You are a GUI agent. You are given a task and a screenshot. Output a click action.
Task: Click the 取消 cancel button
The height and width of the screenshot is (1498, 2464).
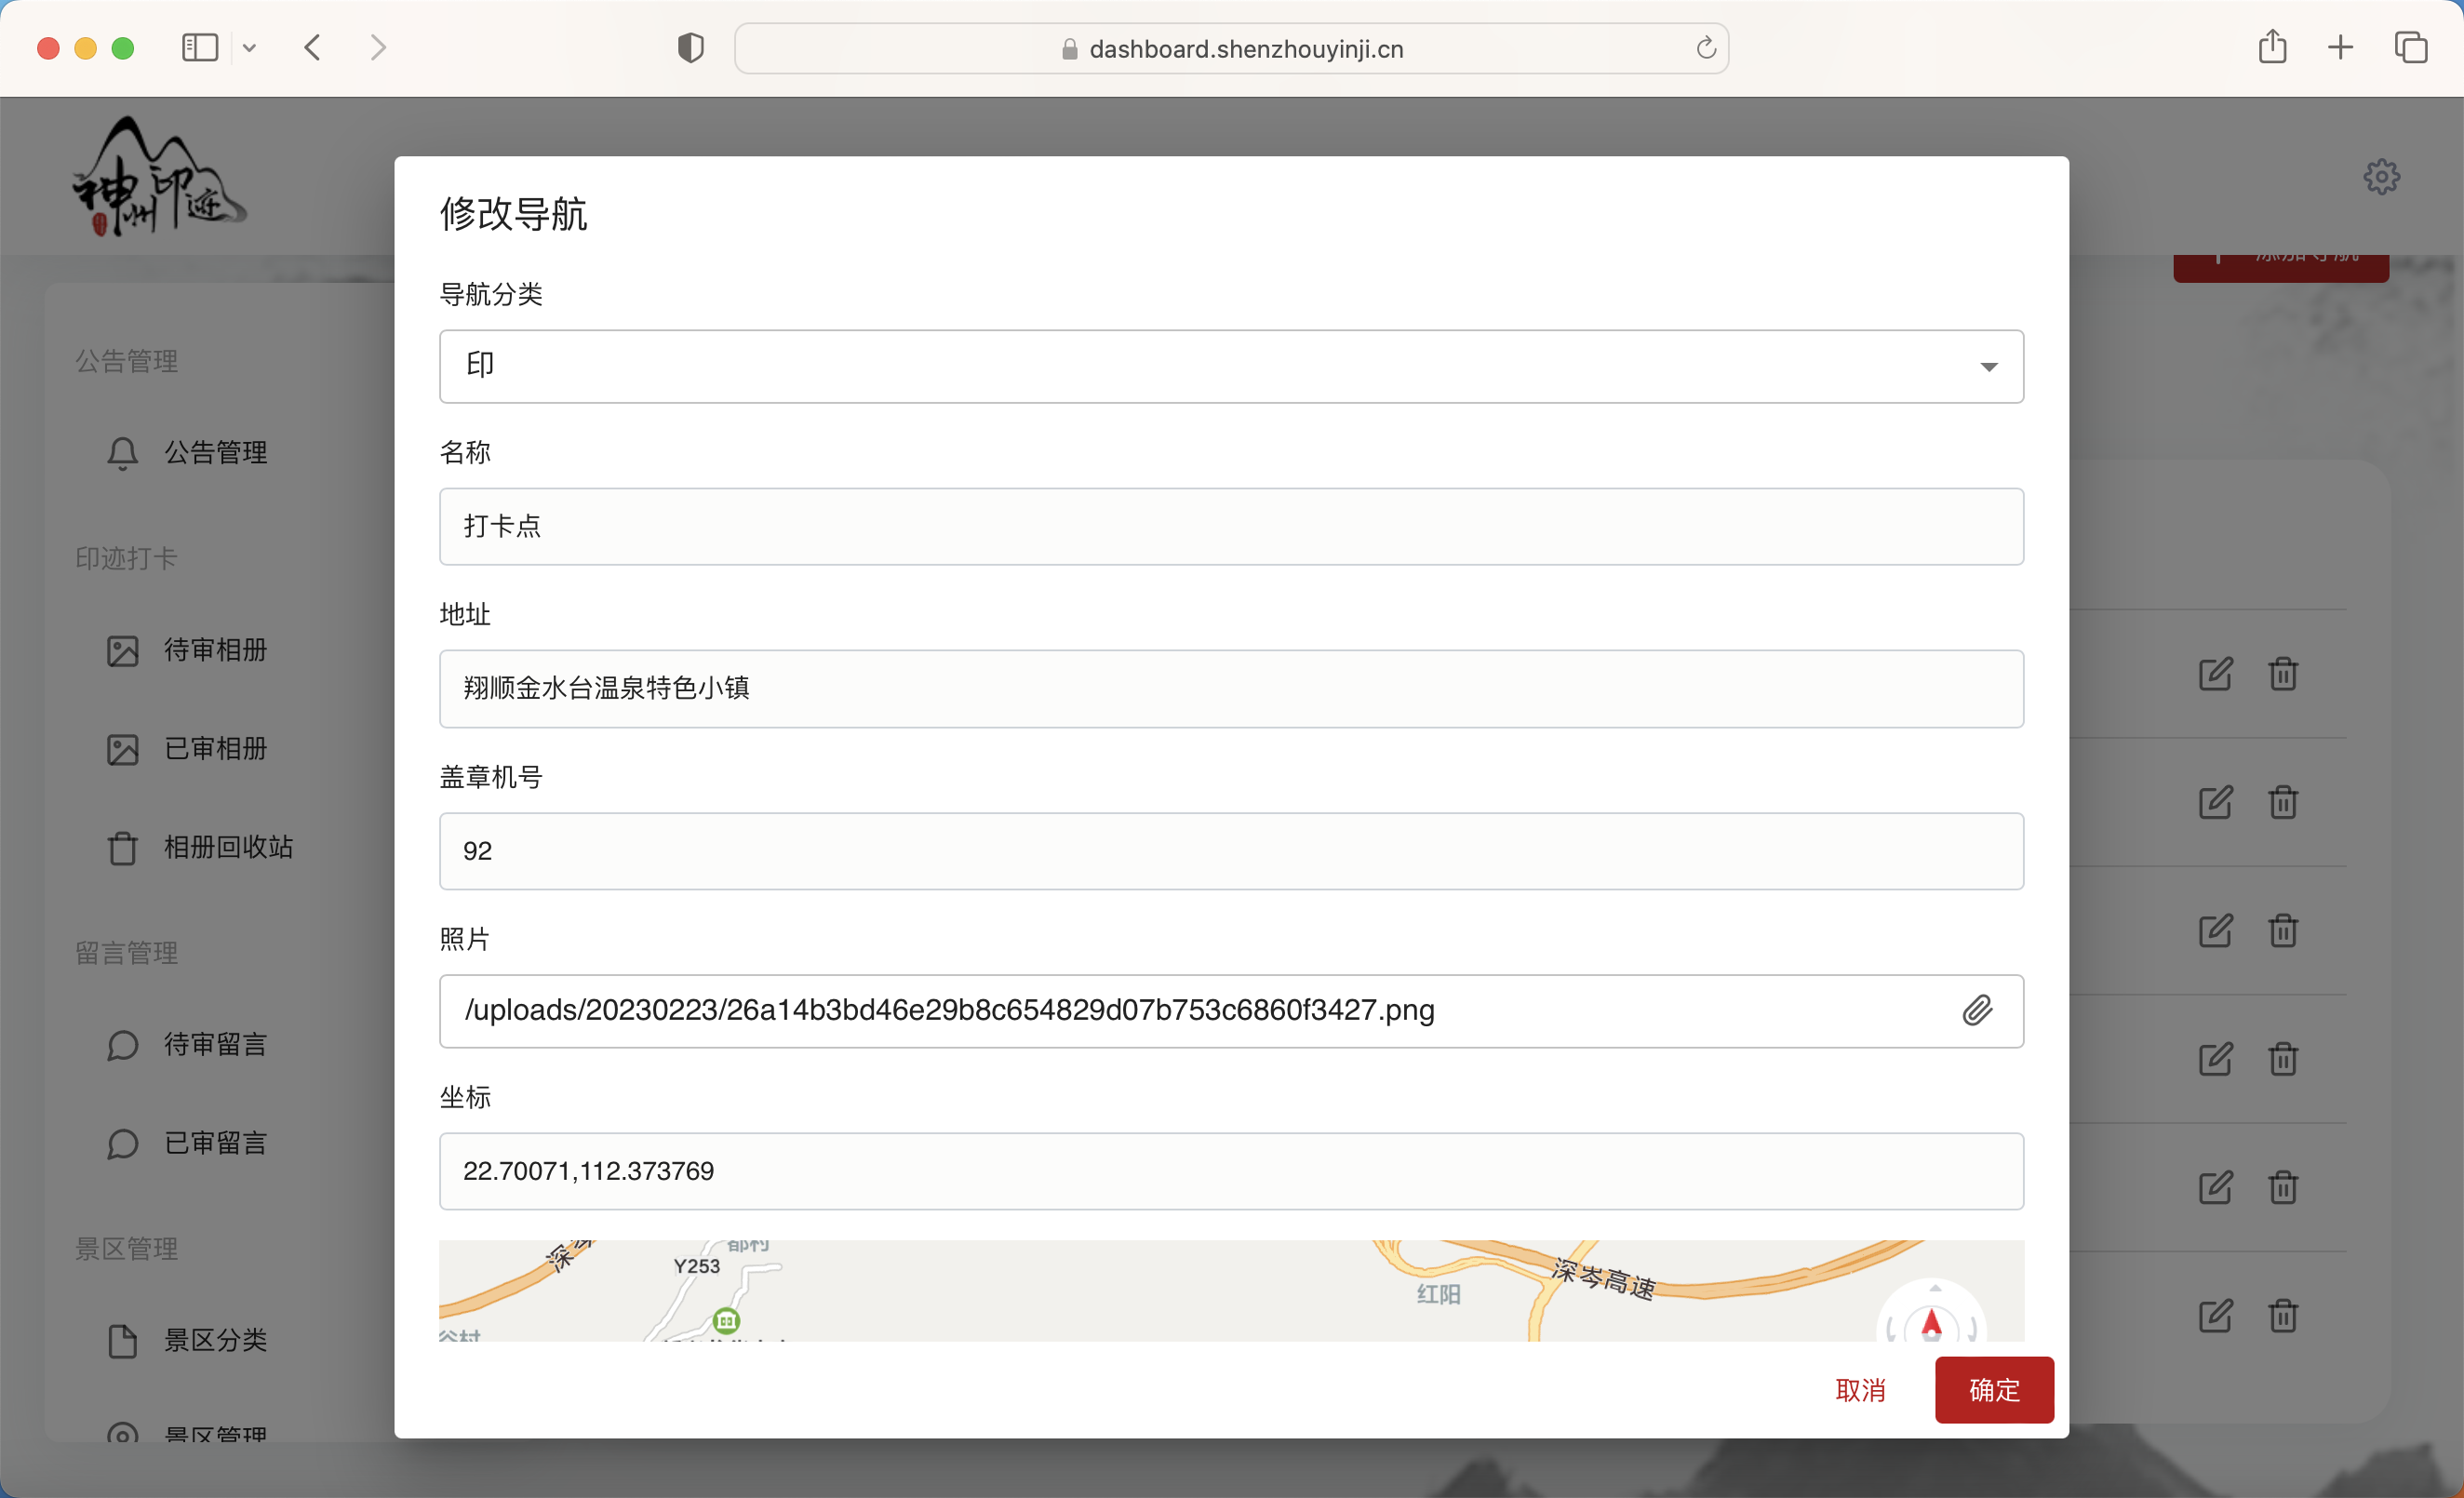pyautogui.click(x=1860, y=1390)
